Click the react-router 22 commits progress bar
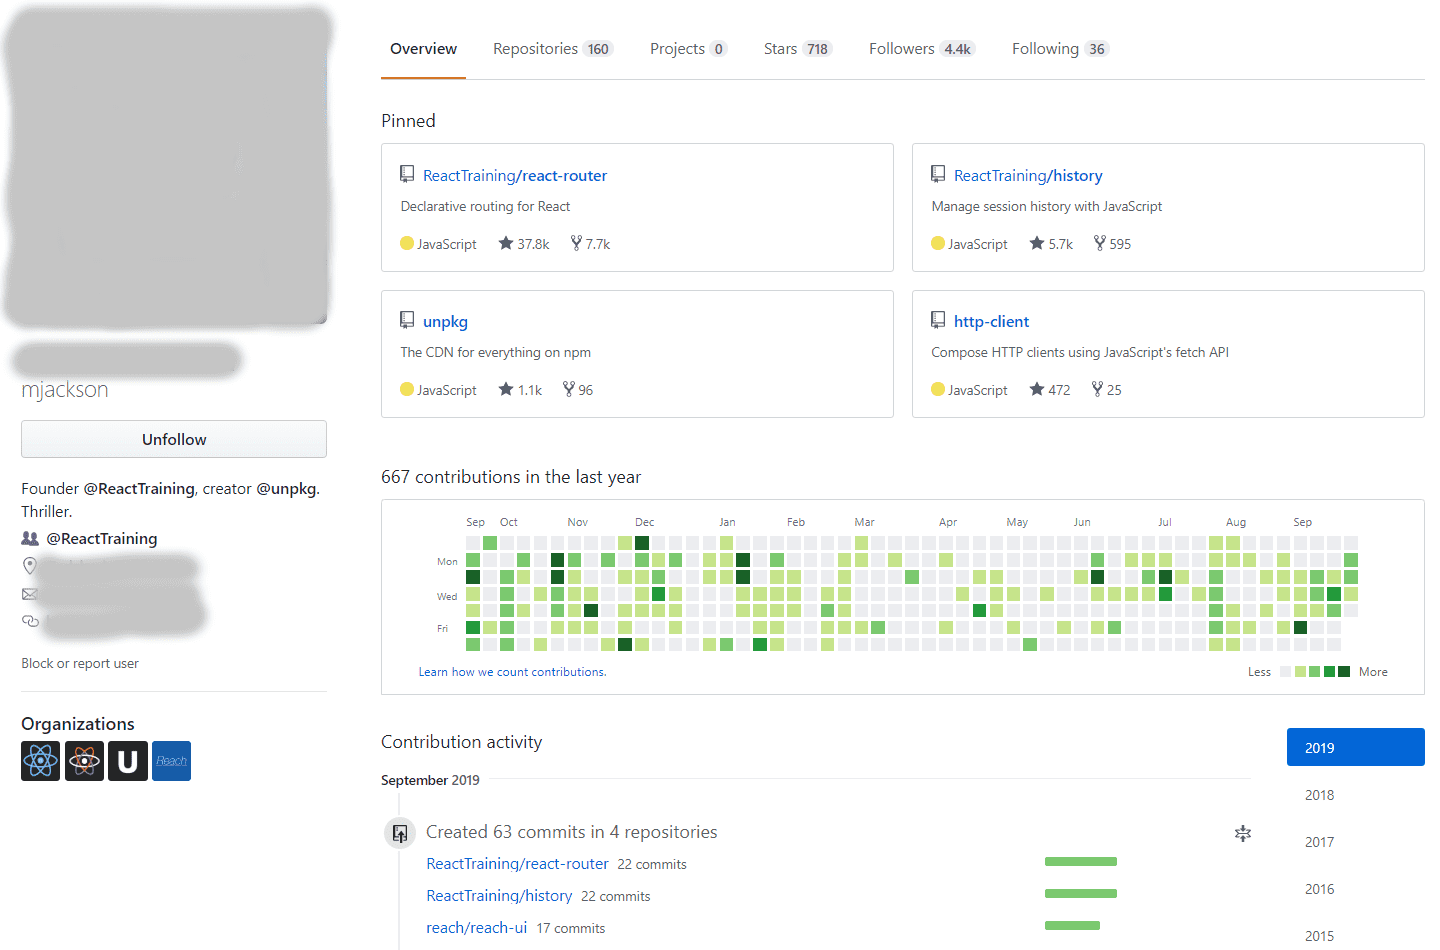The height and width of the screenshot is (950, 1440). [x=1081, y=861]
